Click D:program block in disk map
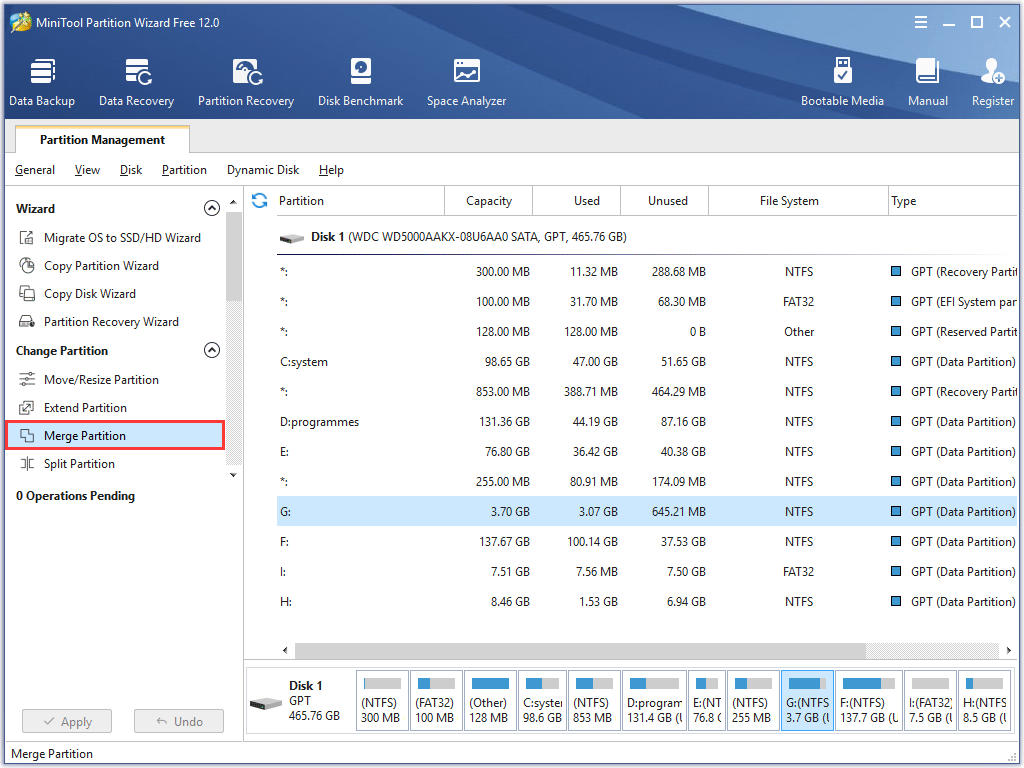Screen dimensions: 1024x768 coord(654,701)
